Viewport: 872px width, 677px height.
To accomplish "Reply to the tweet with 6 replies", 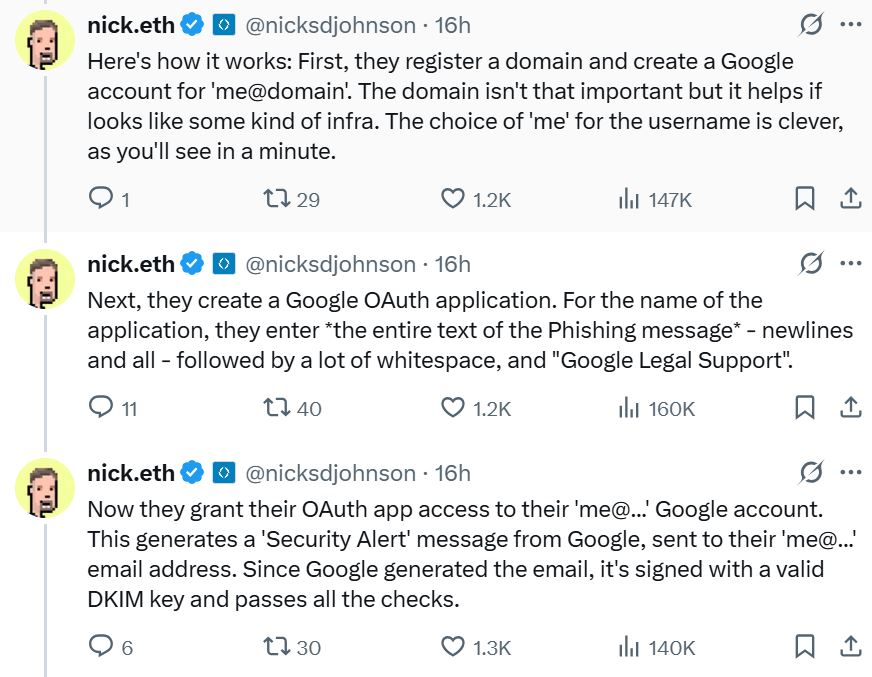I will click(x=101, y=647).
